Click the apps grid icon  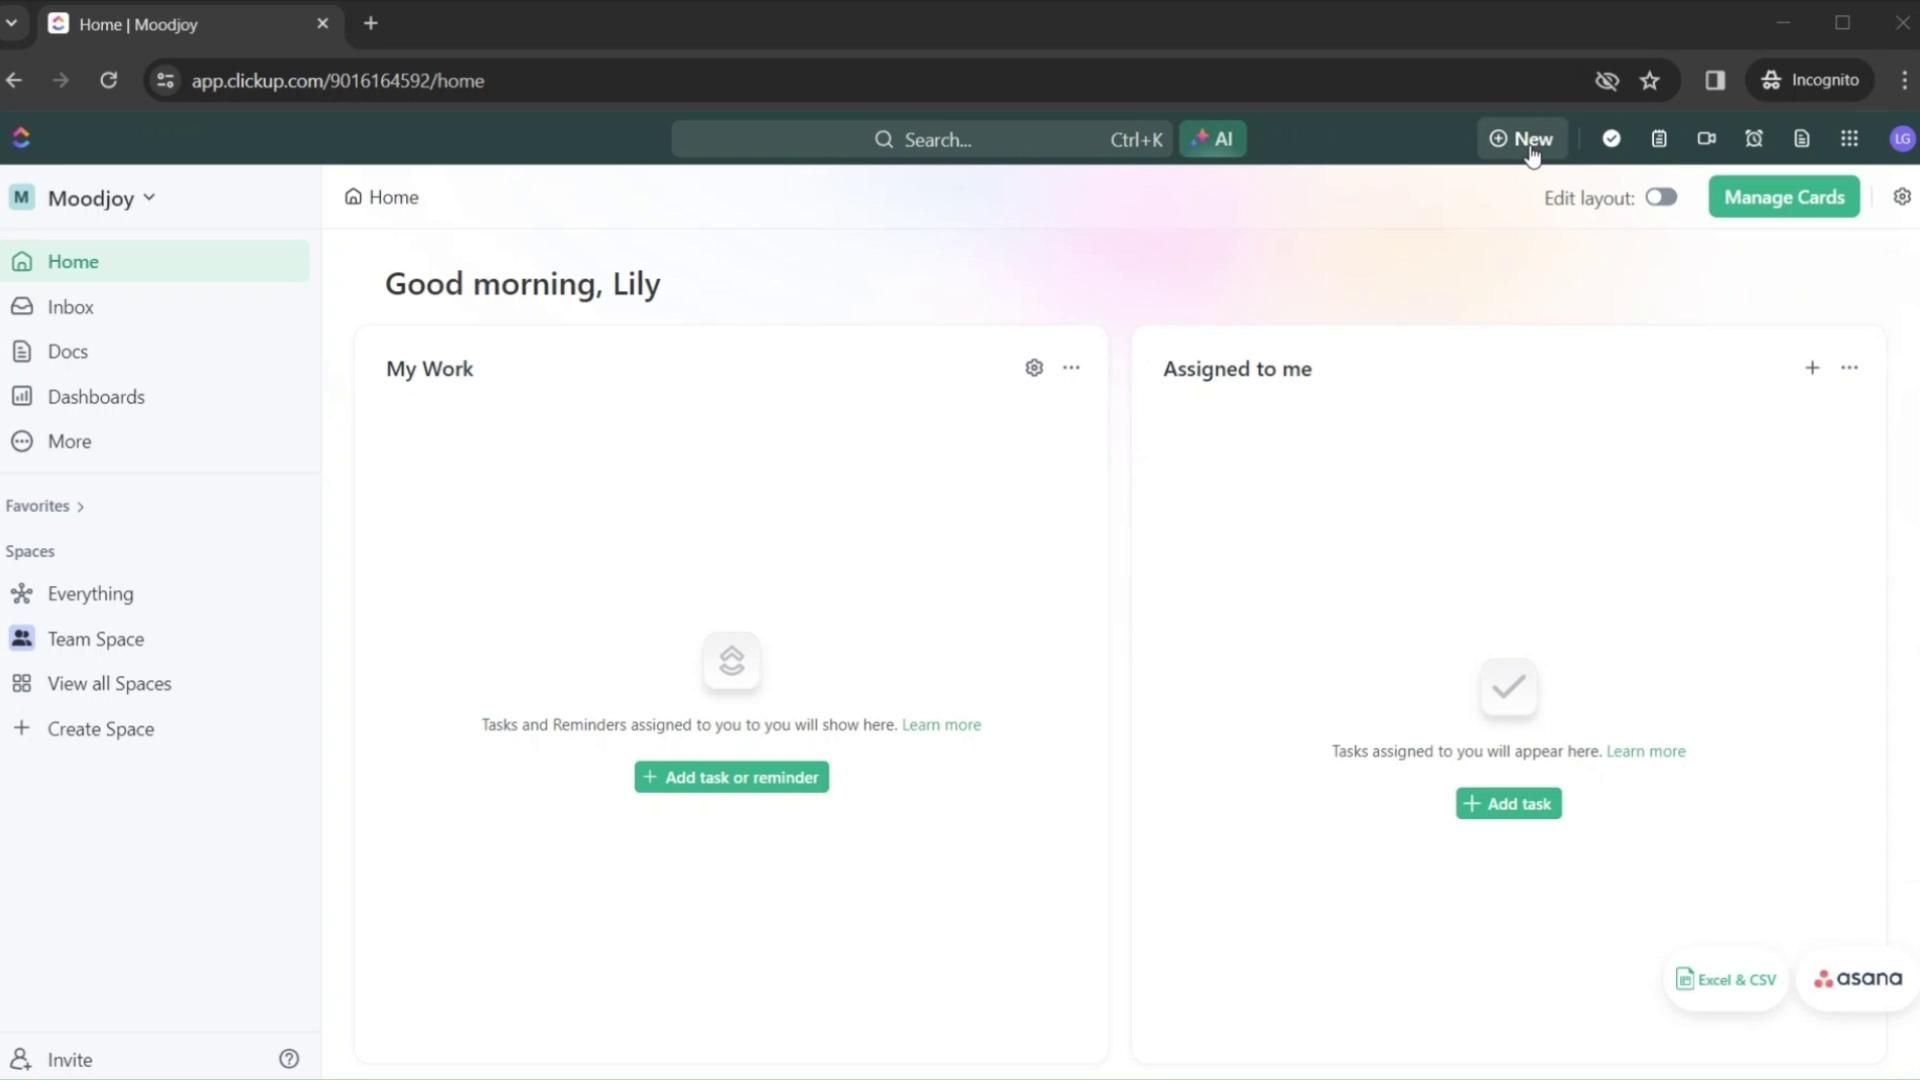pyautogui.click(x=1849, y=138)
